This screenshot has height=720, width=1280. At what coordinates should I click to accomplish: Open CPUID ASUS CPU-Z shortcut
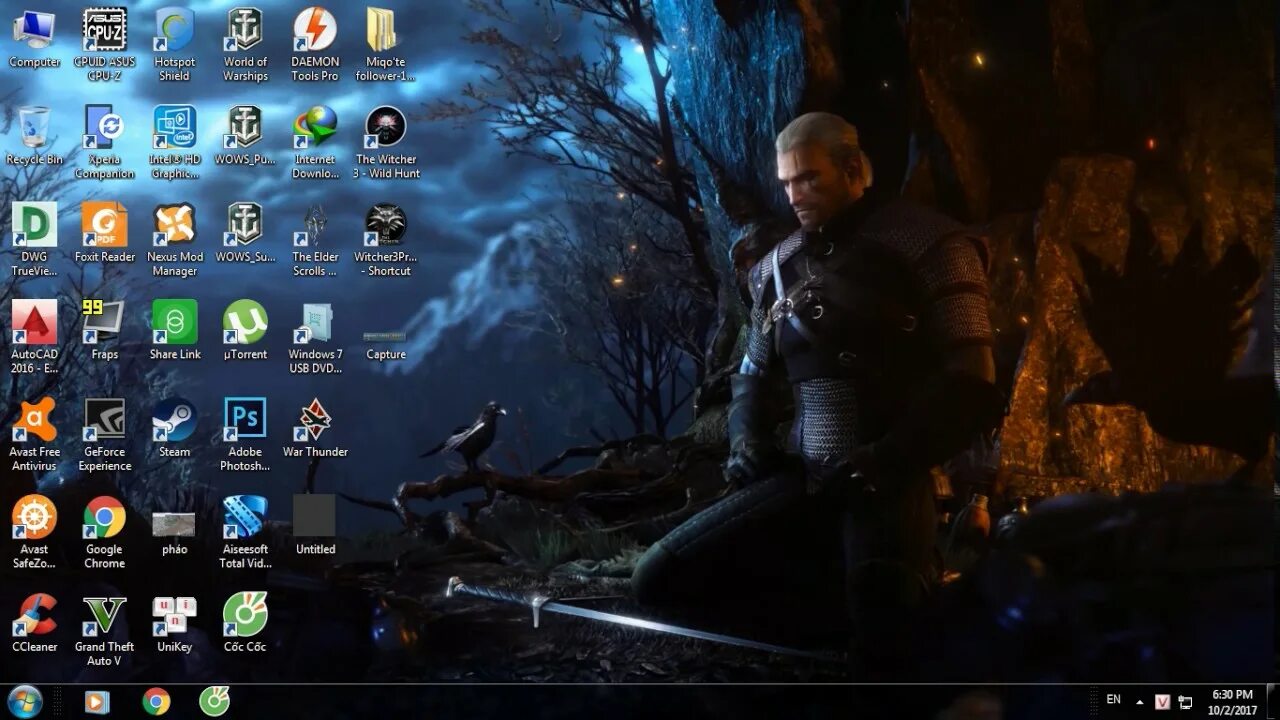(104, 44)
